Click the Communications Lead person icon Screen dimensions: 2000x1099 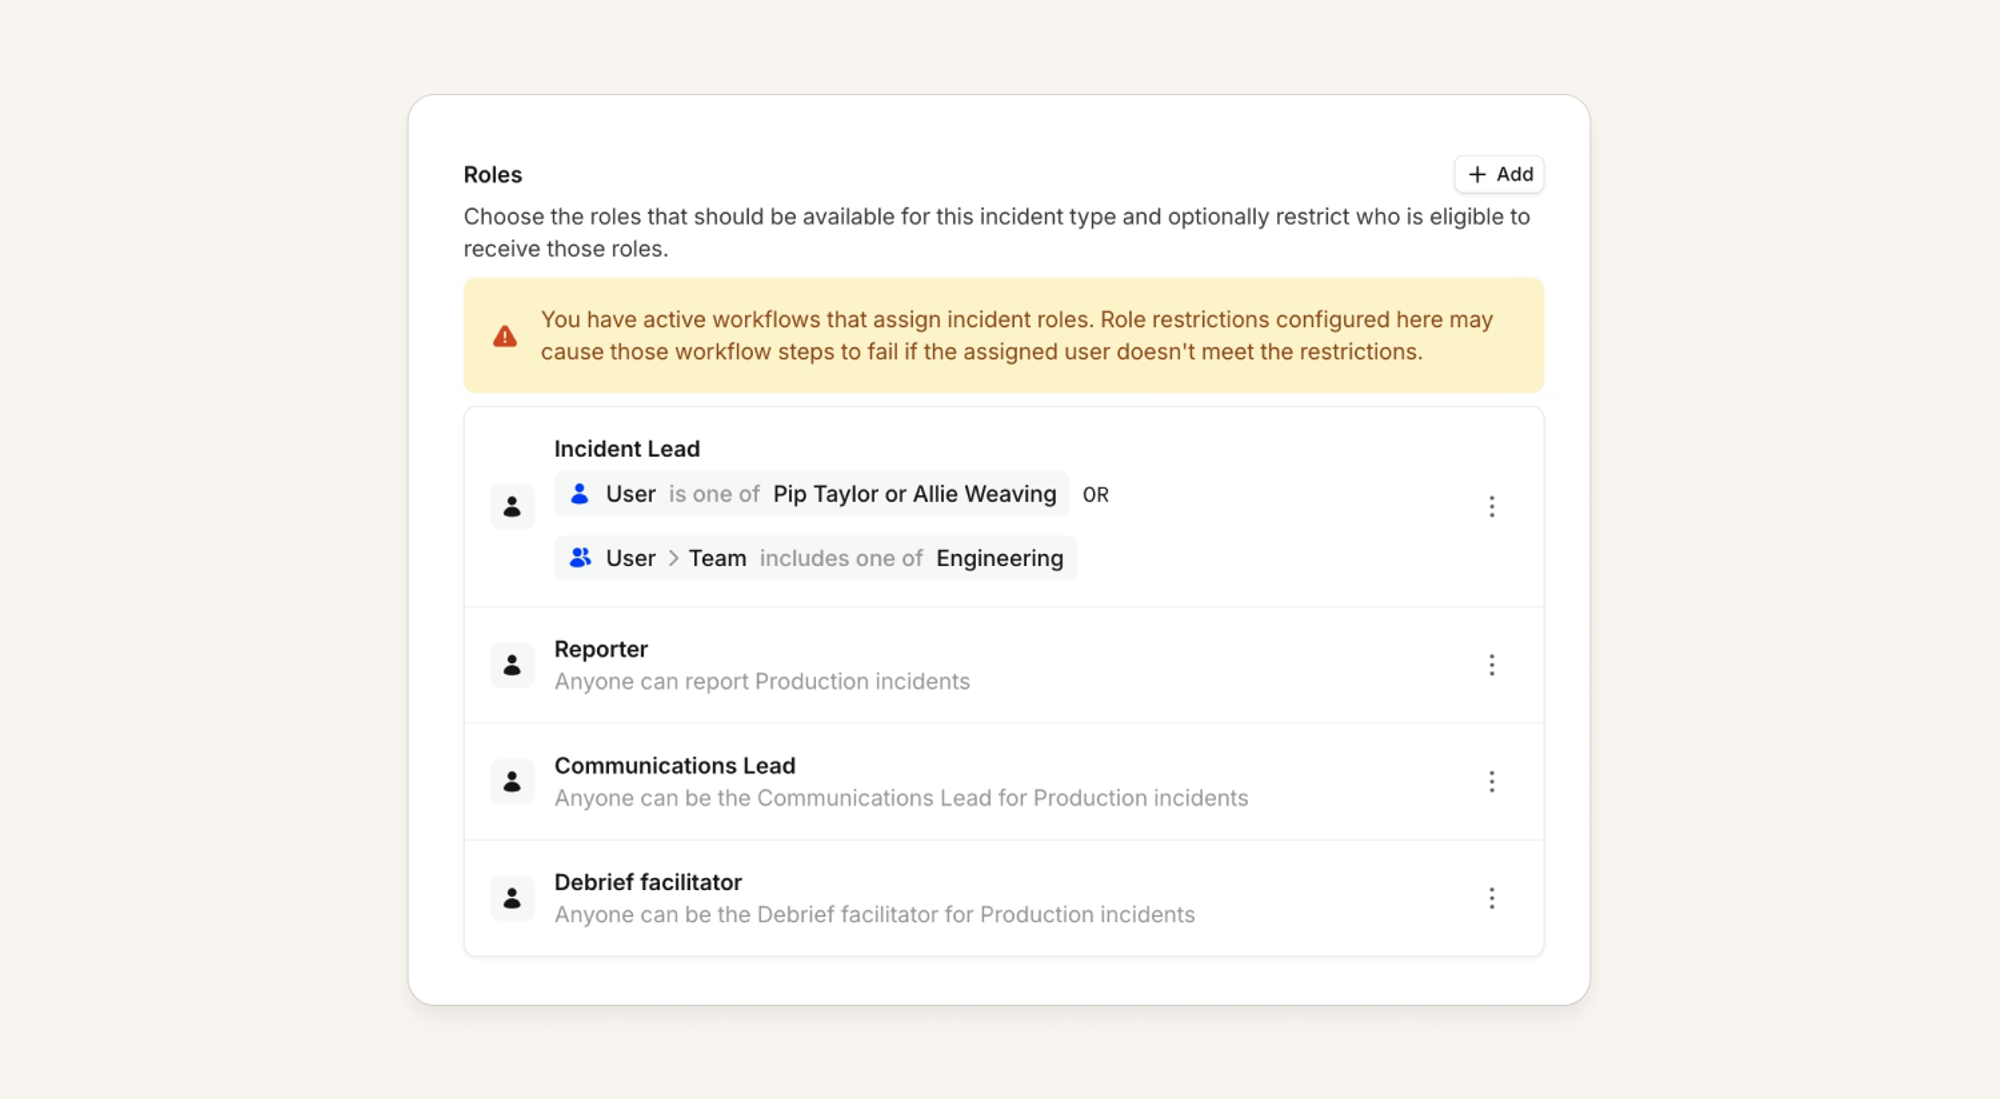pyautogui.click(x=512, y=781)
